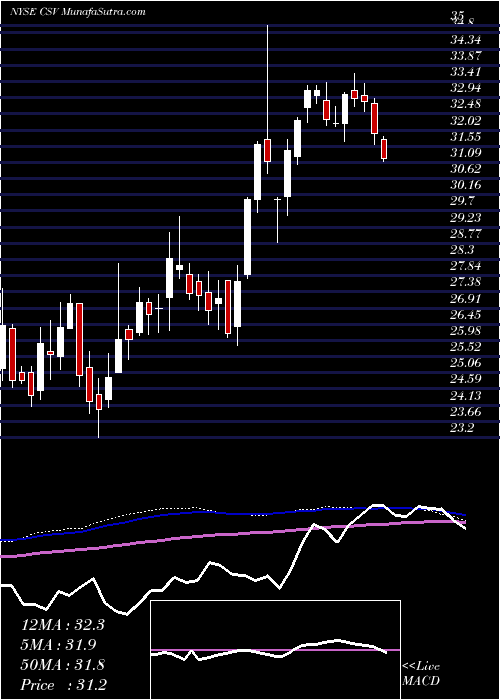Select the 32.94 price level label
500x700 pixels.
coord(465,88)
